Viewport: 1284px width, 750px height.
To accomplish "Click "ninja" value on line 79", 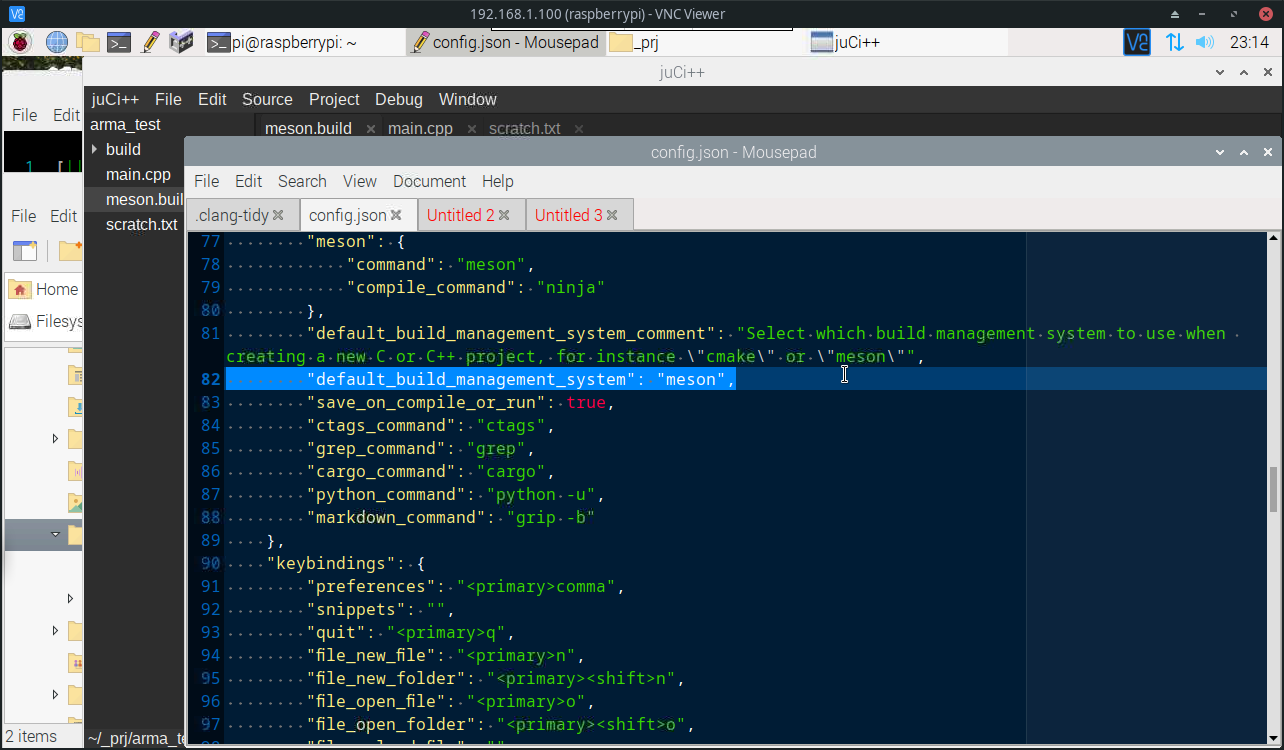I will pyautogui.click(x=572, y=287).
